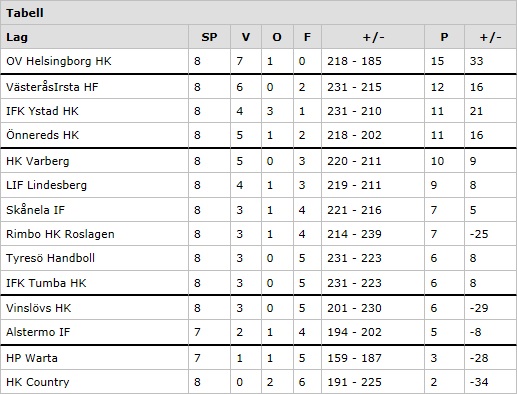Click the Lag column header
Image resolution: width=517 pixels, height=394 pixels.
(x=17, y=37)
